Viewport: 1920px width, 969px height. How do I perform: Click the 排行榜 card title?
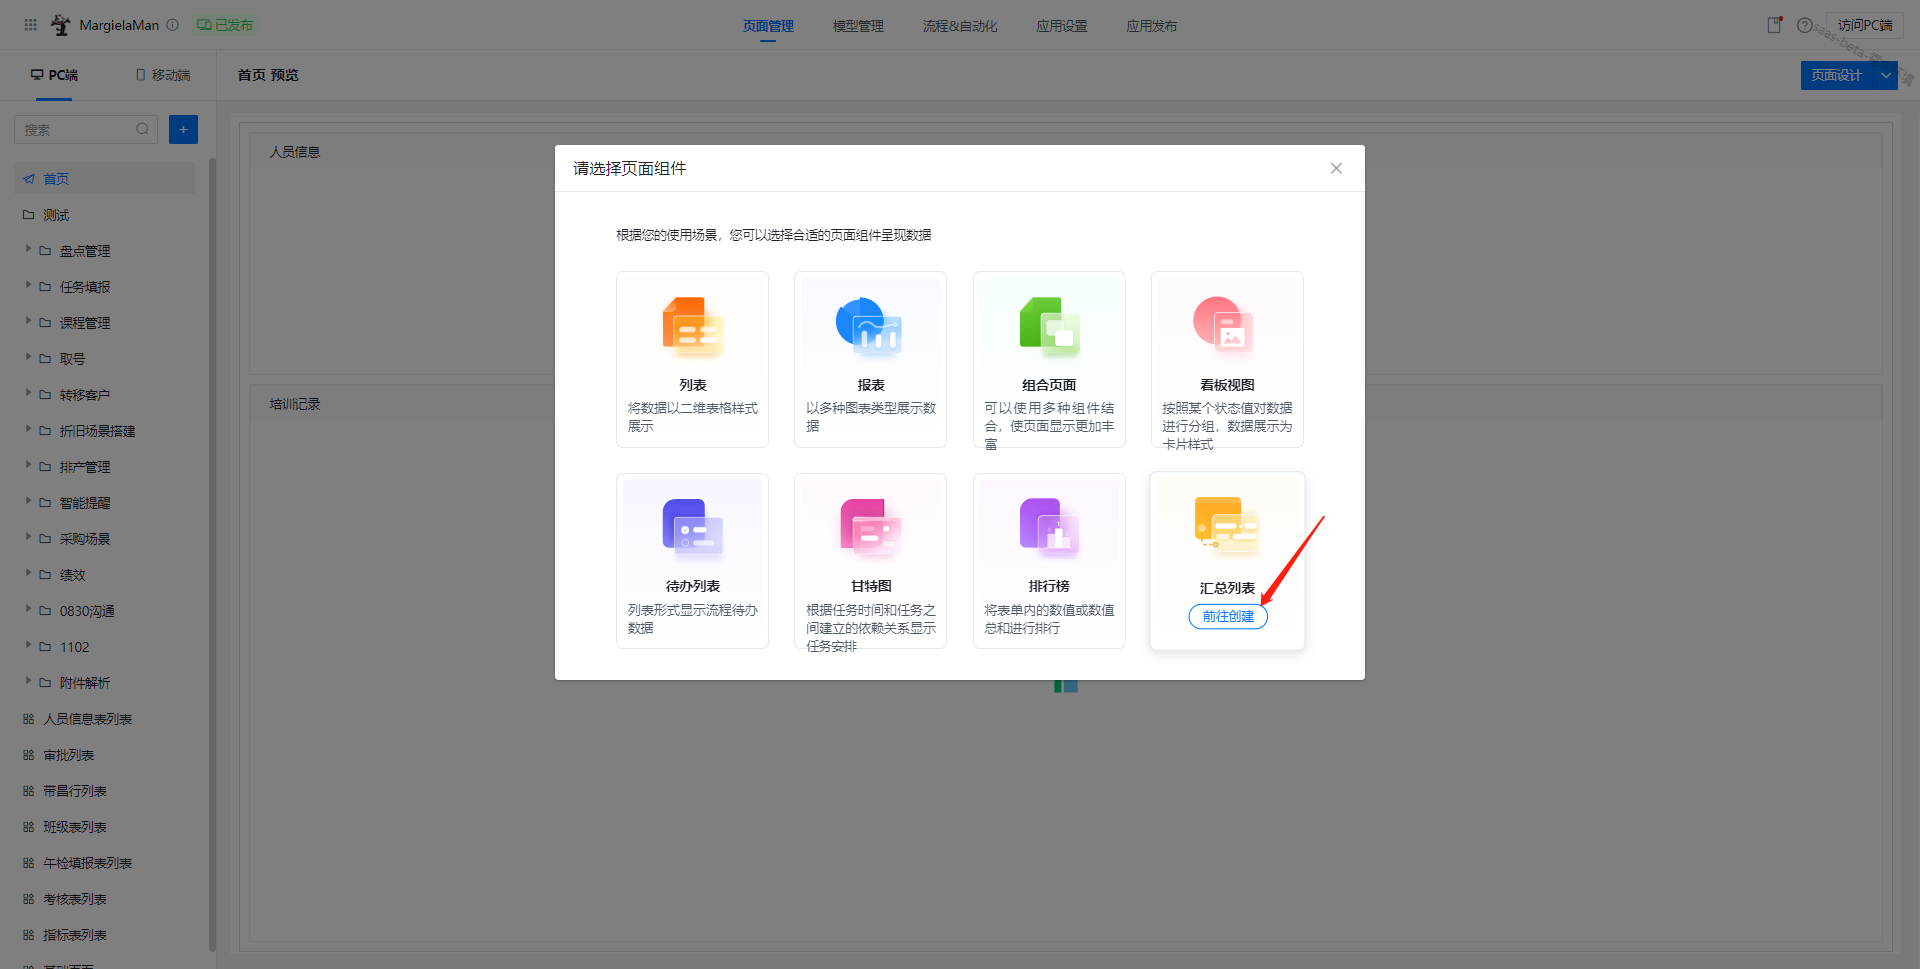coord(1049,586)
